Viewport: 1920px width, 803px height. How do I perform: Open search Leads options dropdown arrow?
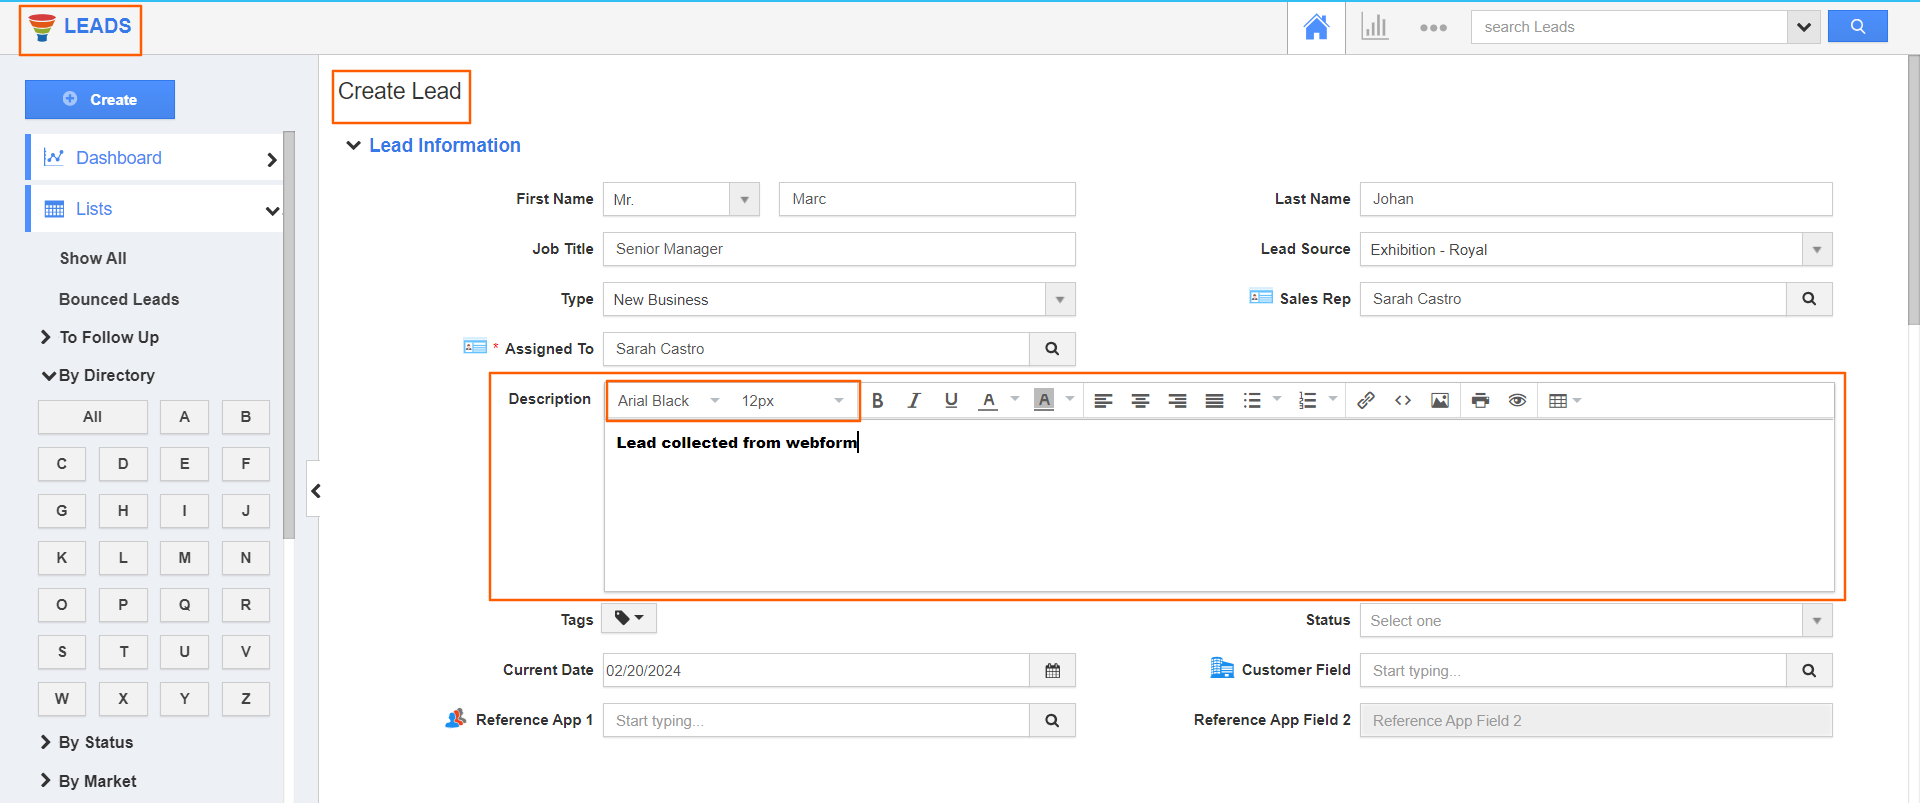coord(1803,27)
